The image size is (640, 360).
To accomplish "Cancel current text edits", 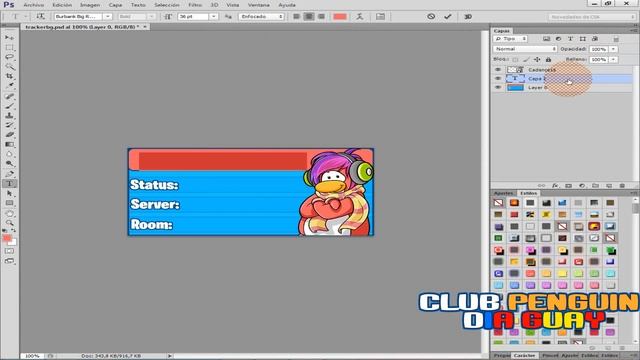I will (x=431, y=16).
